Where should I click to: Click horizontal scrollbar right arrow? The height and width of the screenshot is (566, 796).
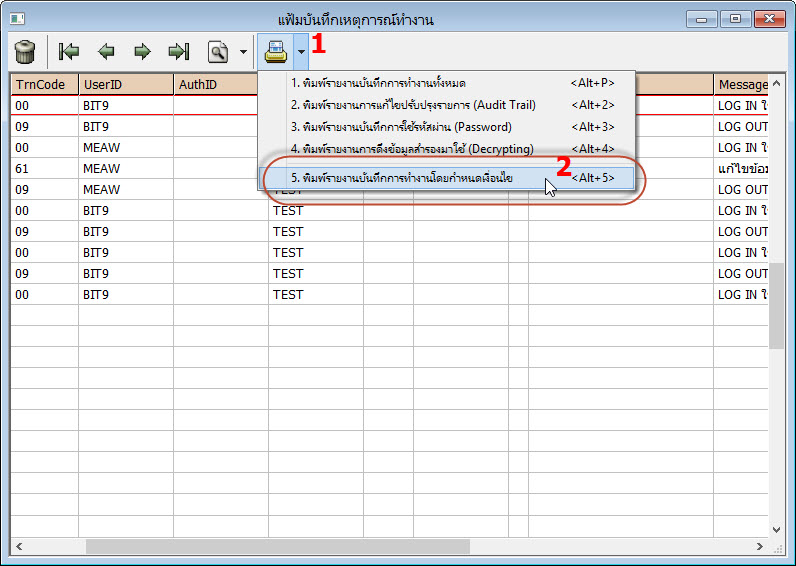(x=759, y=546)
